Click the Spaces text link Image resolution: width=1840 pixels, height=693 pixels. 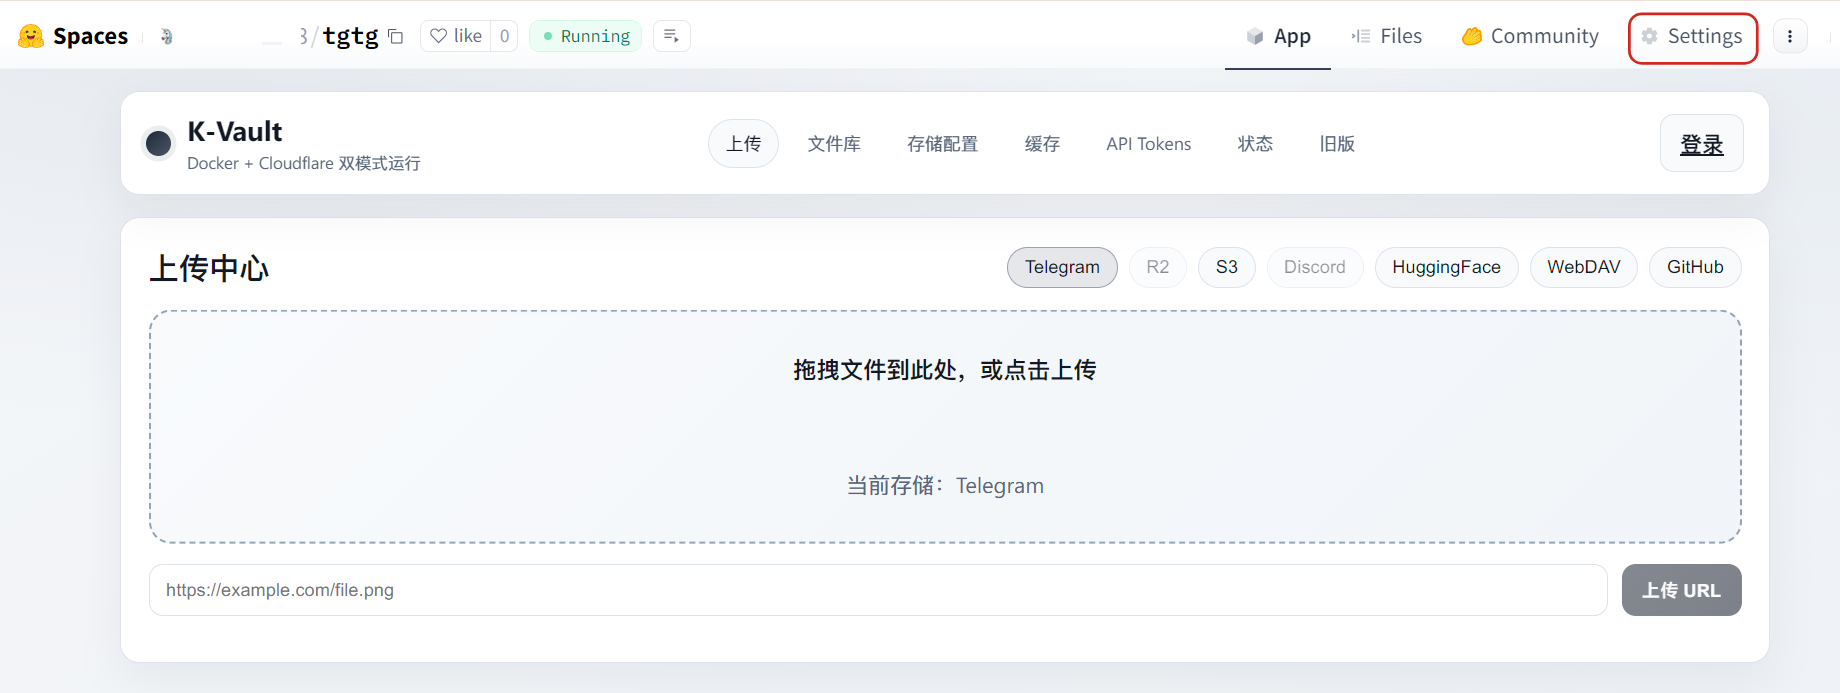point(90,36)
